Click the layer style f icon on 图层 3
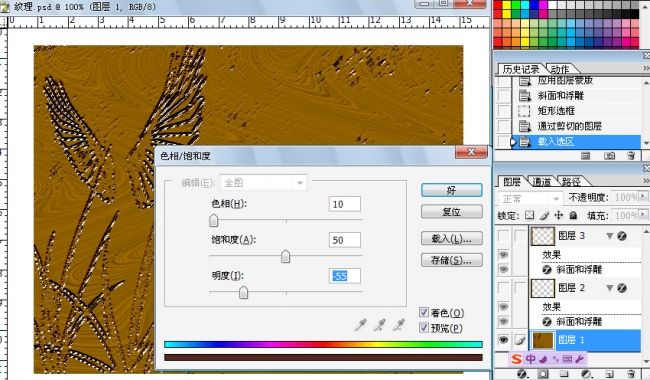 (x=622, y=236)
